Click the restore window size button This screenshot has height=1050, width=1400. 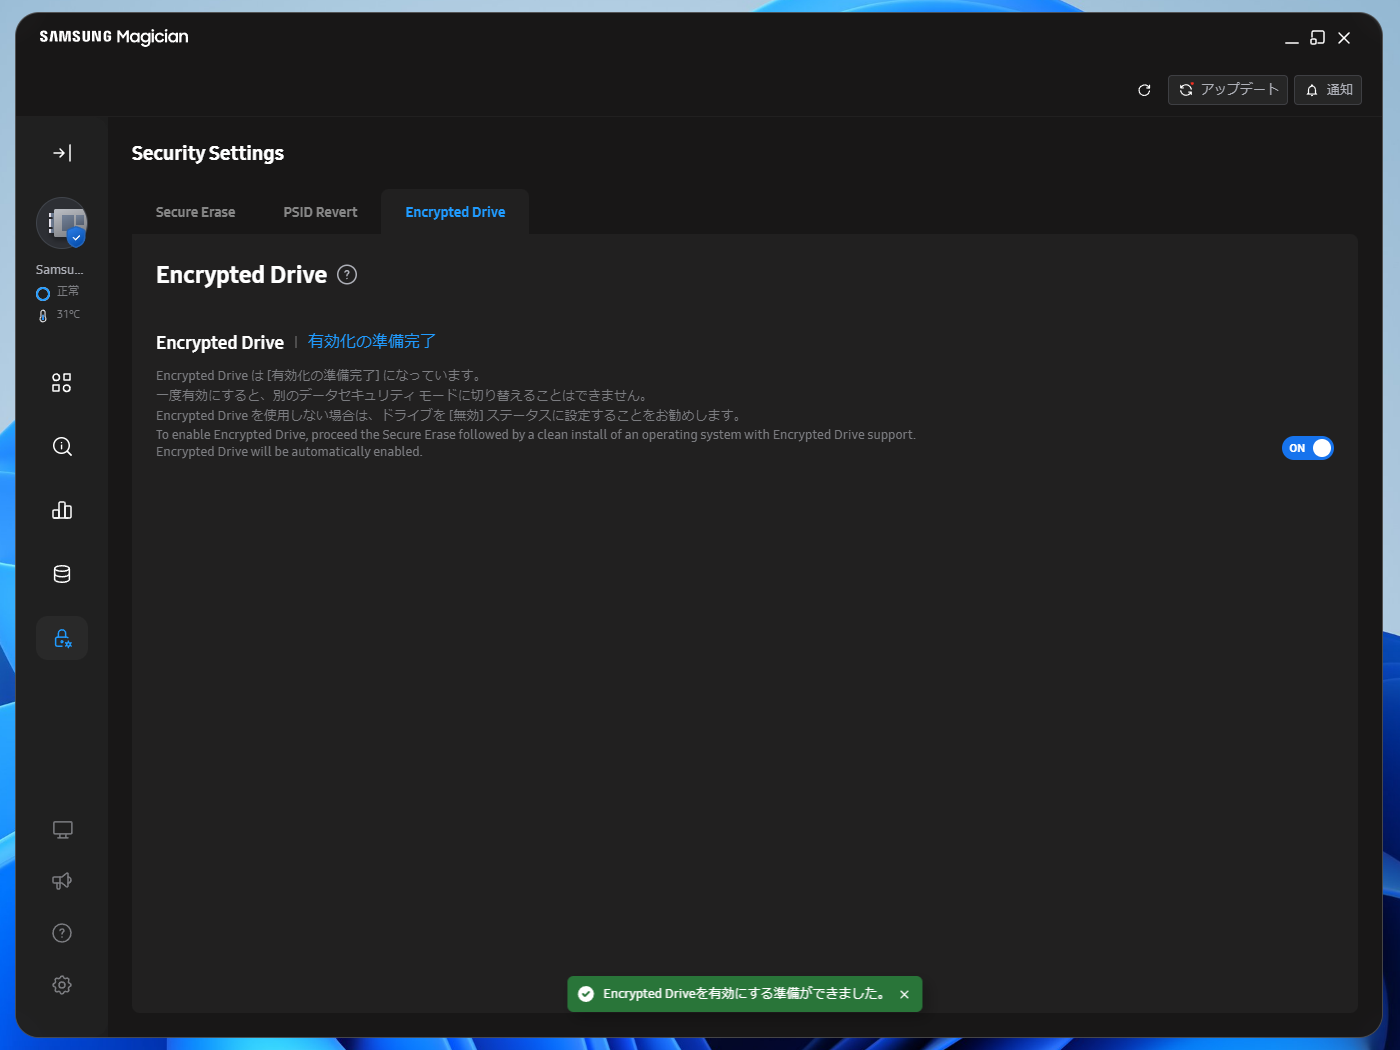[x=1318, y=38]
